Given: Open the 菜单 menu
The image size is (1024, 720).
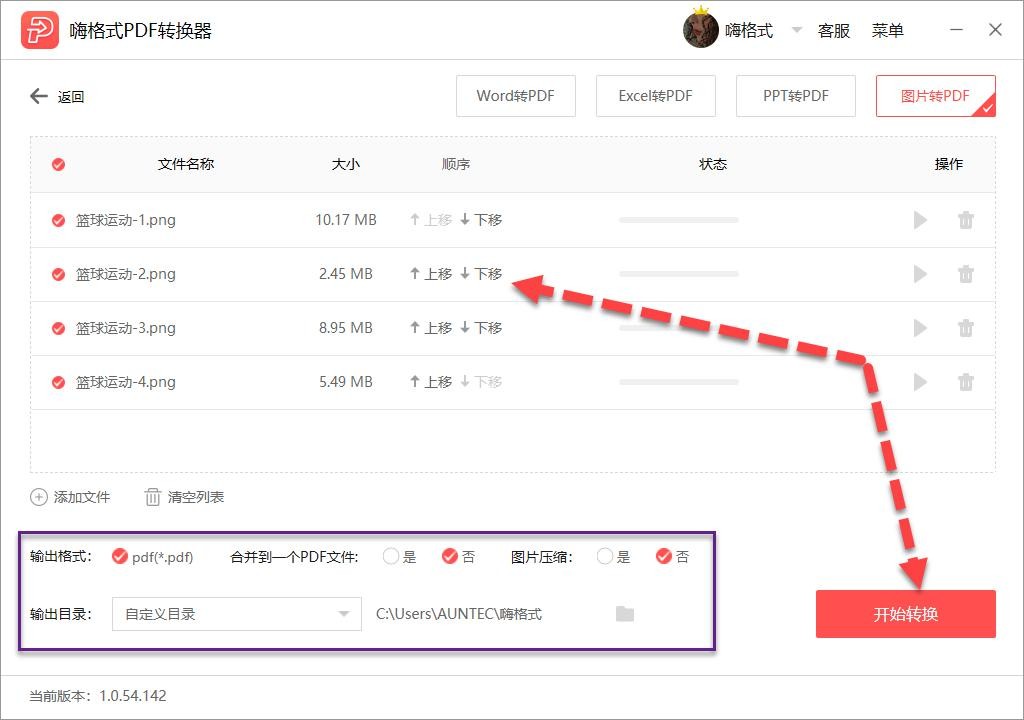Looking at the screenshot, I should 888,31.
